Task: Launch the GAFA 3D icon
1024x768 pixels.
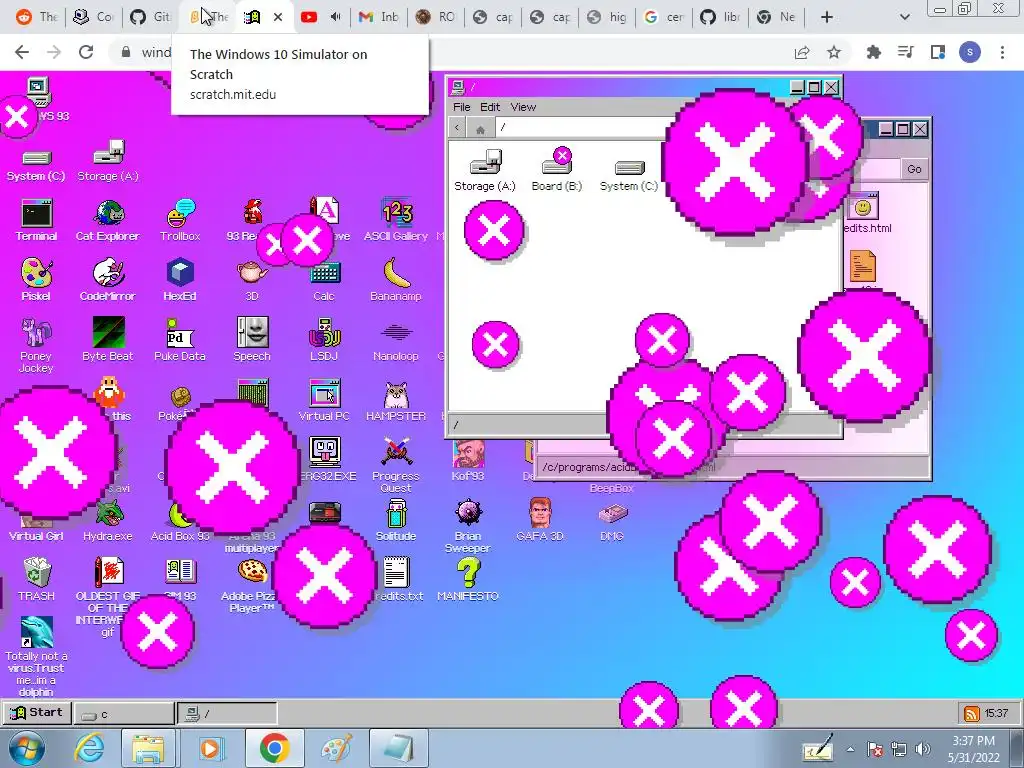Action: pyautogui.click(x=540, y=520)
